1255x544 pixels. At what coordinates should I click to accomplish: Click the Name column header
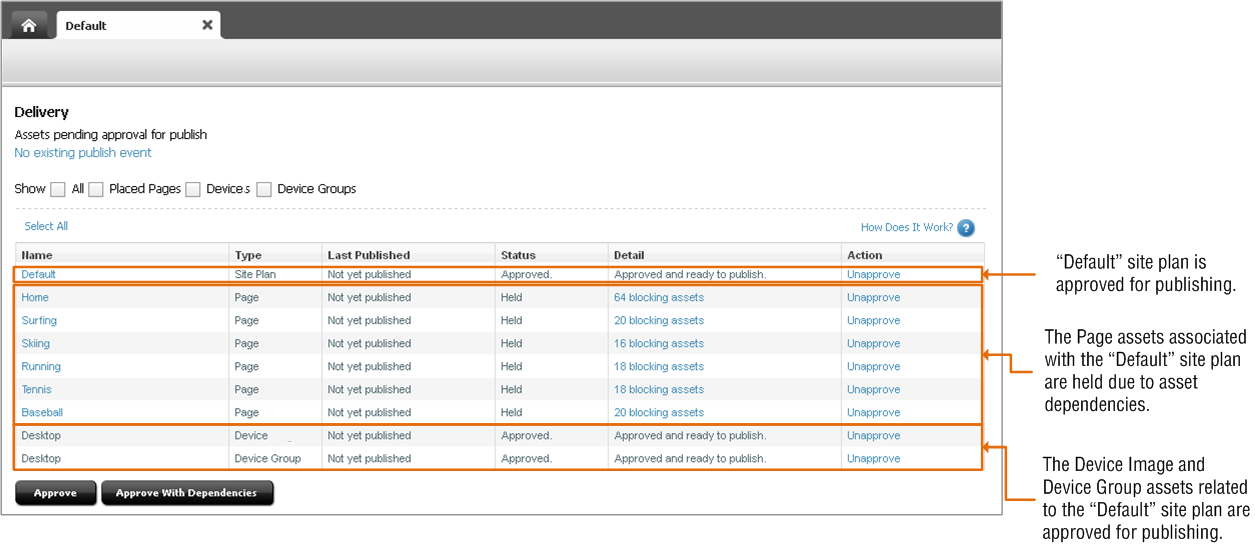(122, 255)
